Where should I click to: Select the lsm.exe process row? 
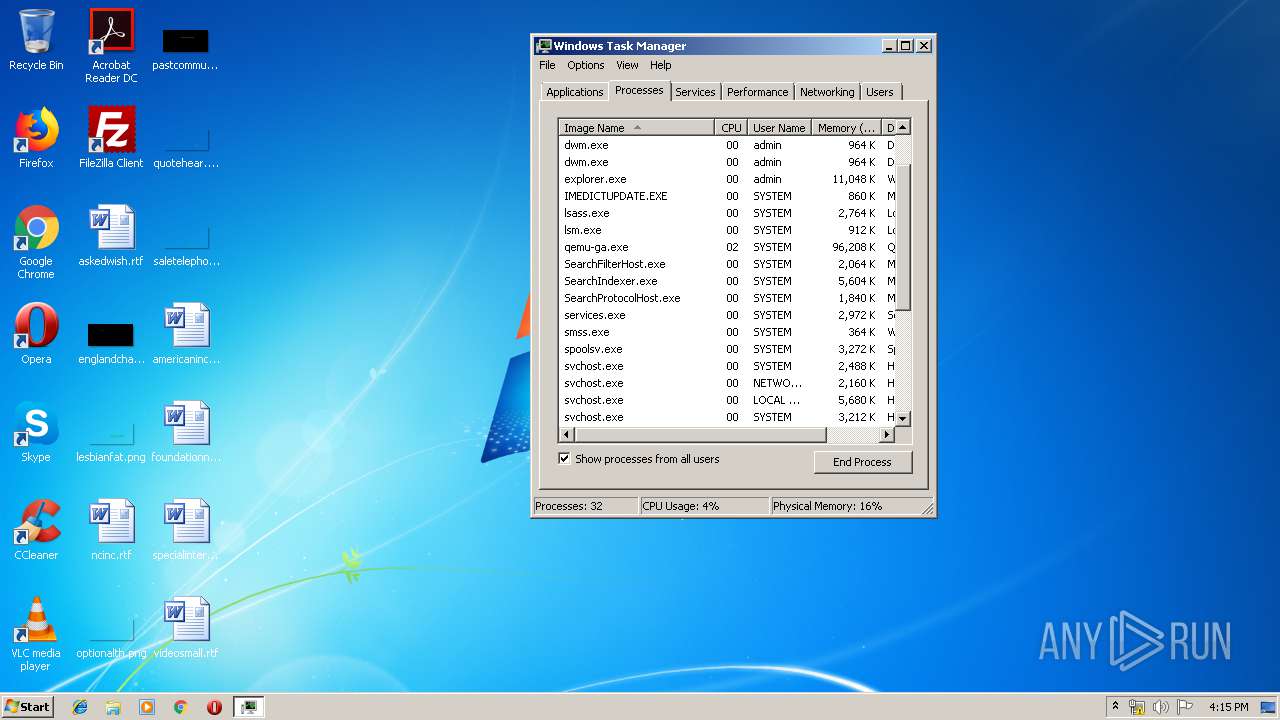[727, 230]
